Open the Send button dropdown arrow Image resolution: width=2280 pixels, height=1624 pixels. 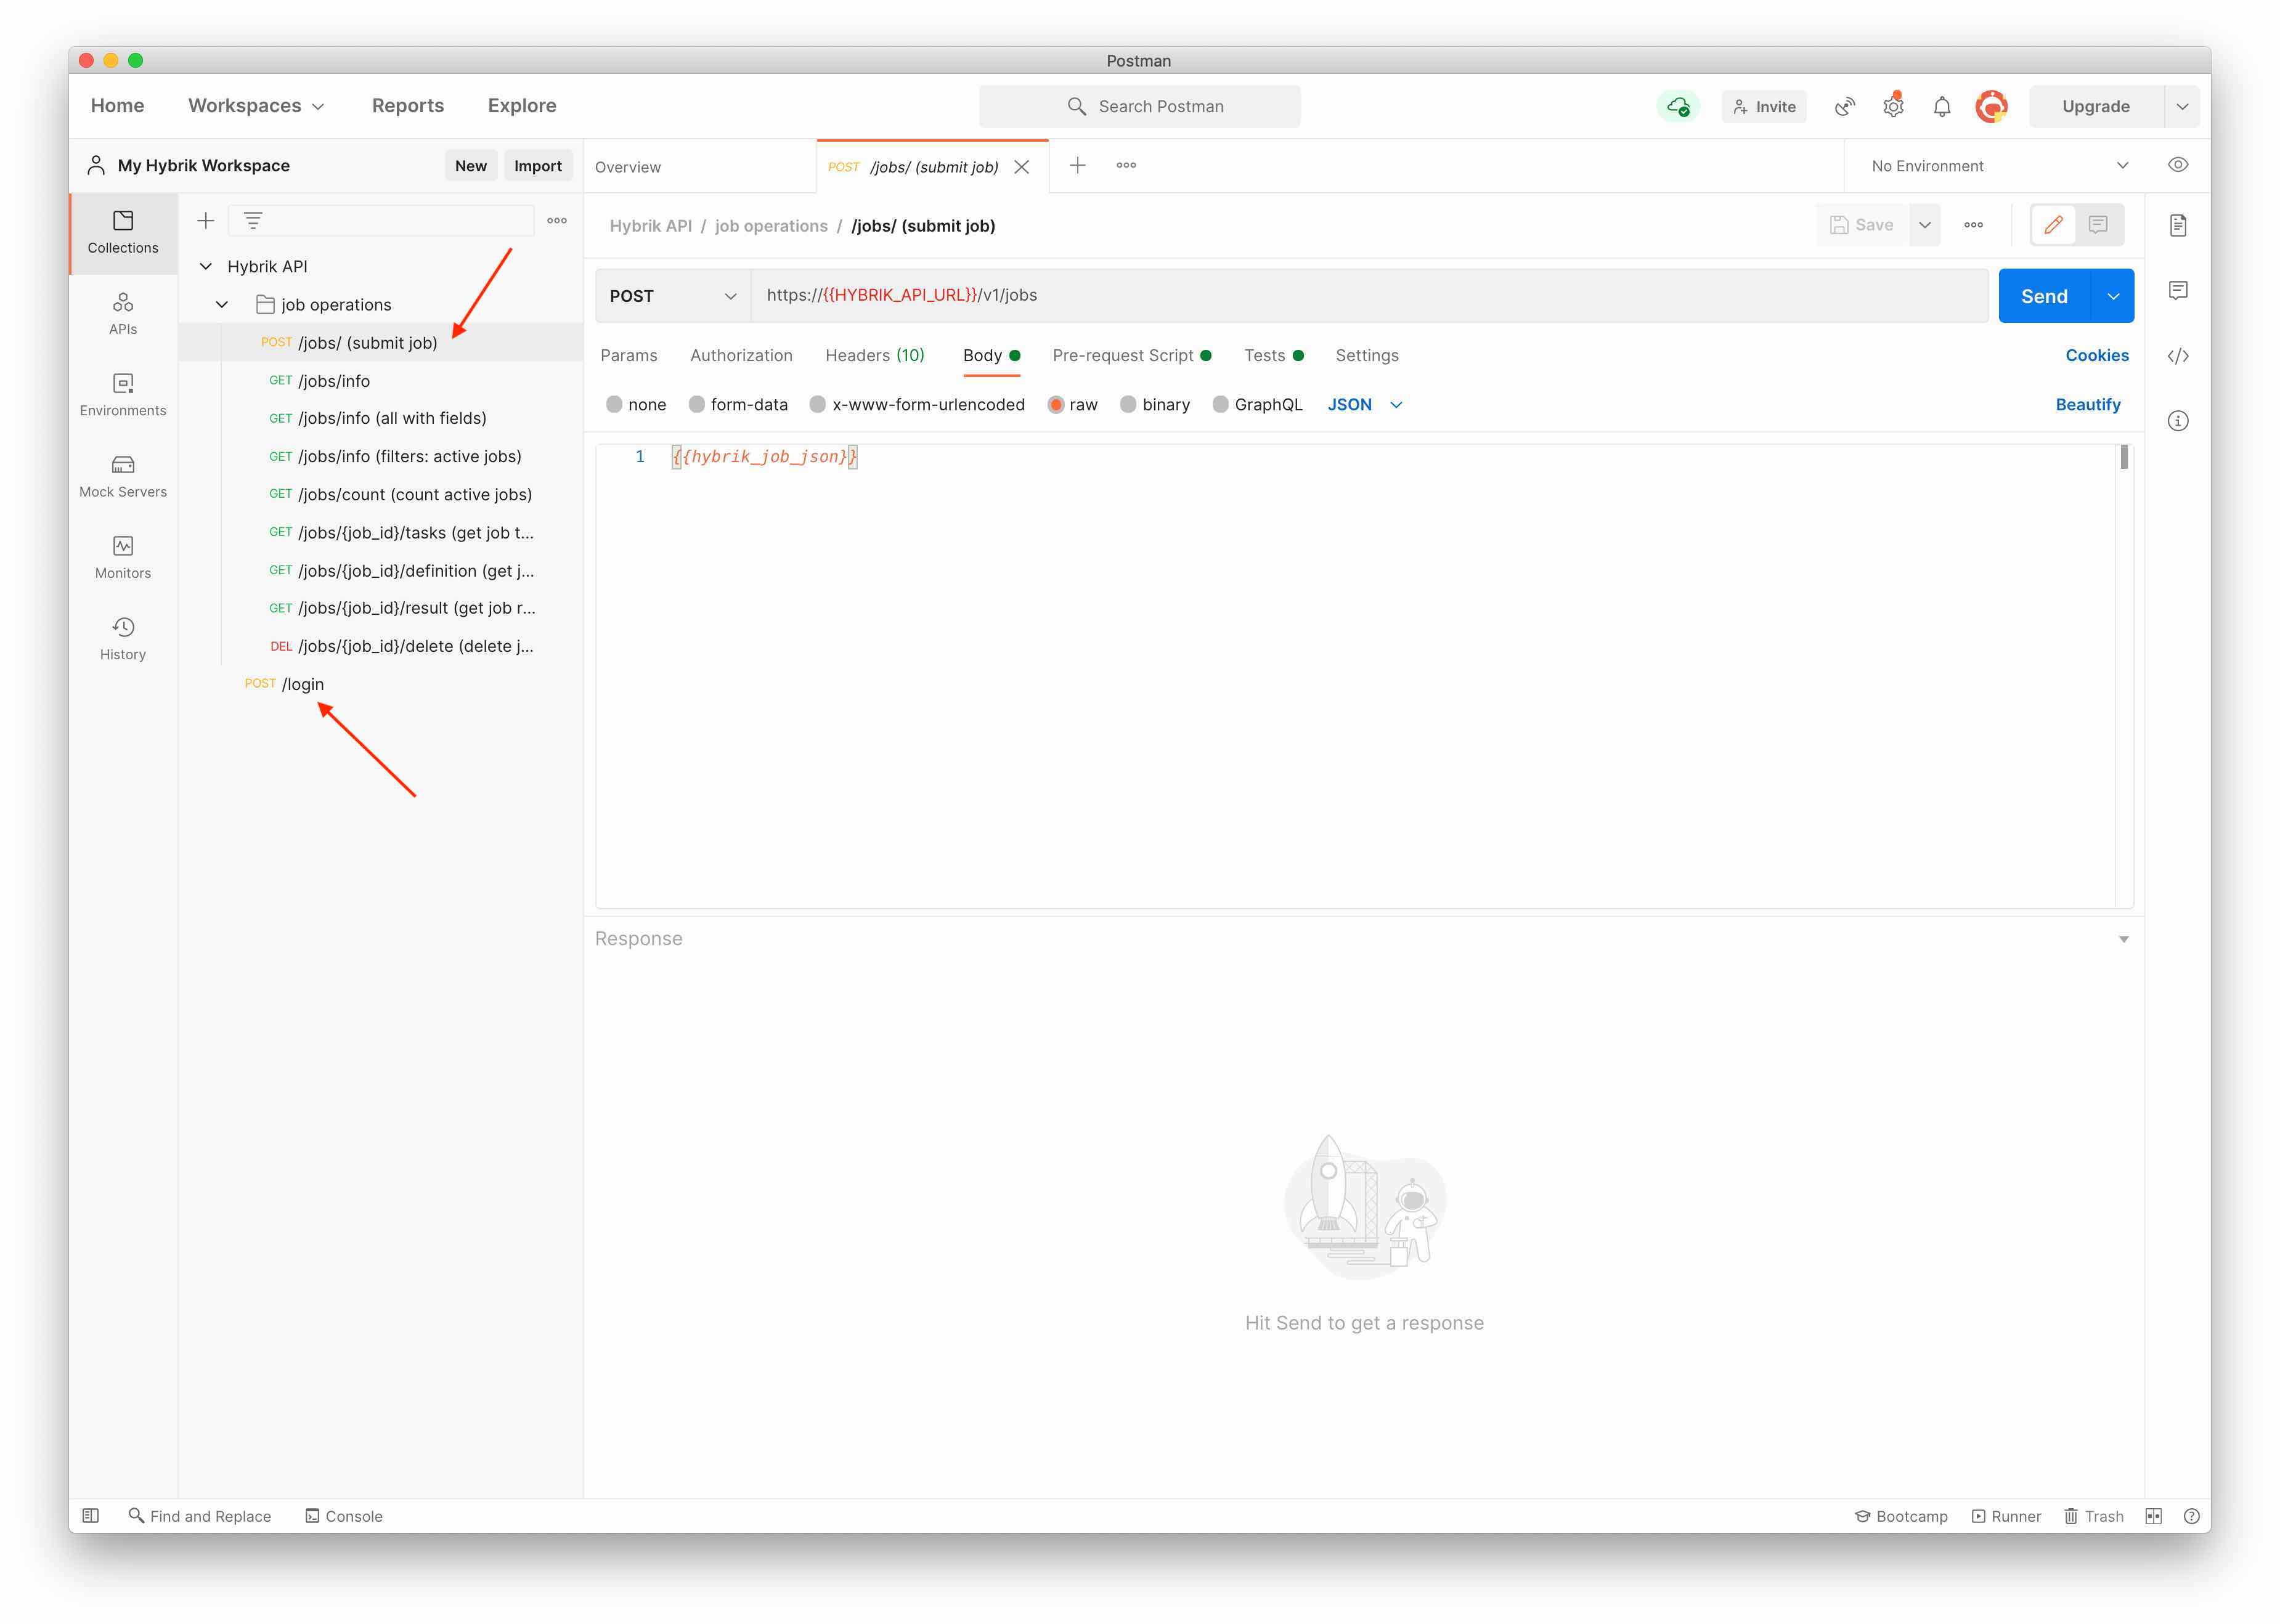click(x=2113, y=296)
